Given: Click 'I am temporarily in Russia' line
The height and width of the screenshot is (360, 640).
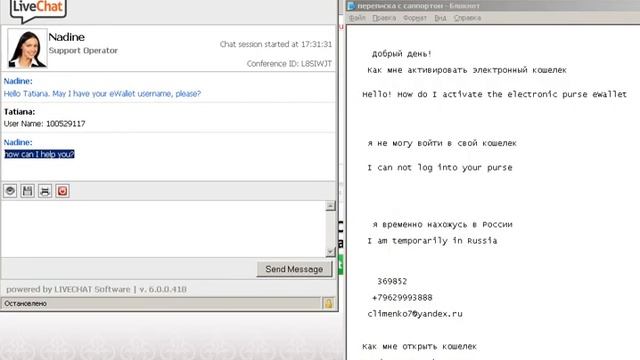Looking at the screenshot, I should 432,241.
